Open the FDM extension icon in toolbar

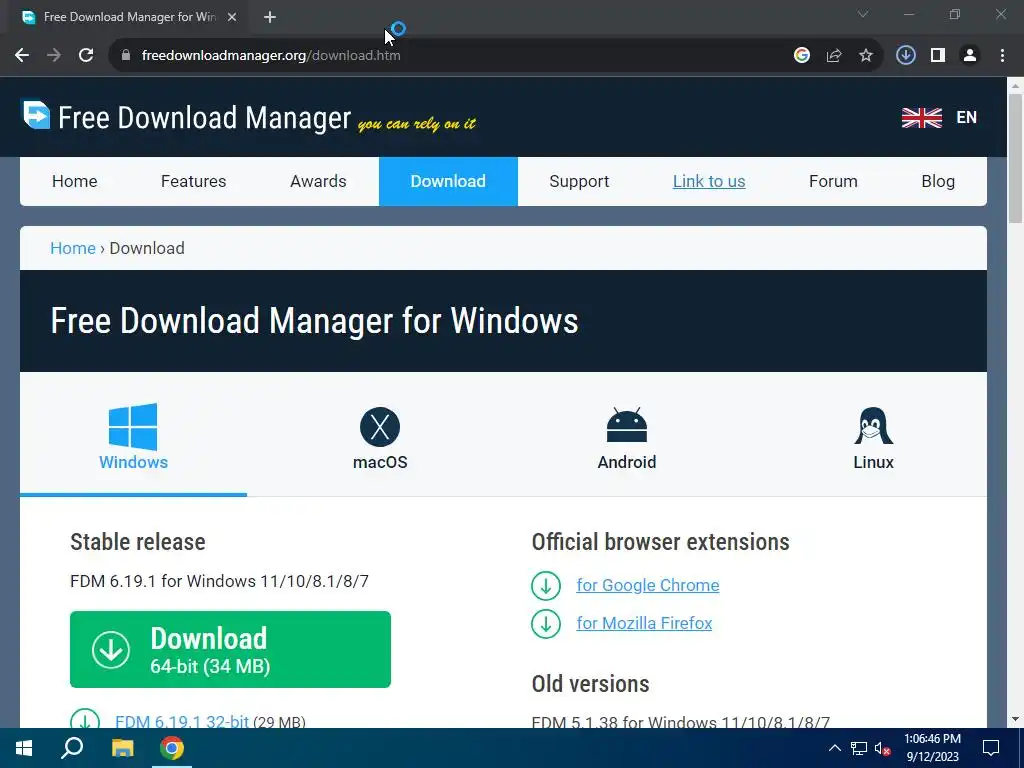point(906,56)
